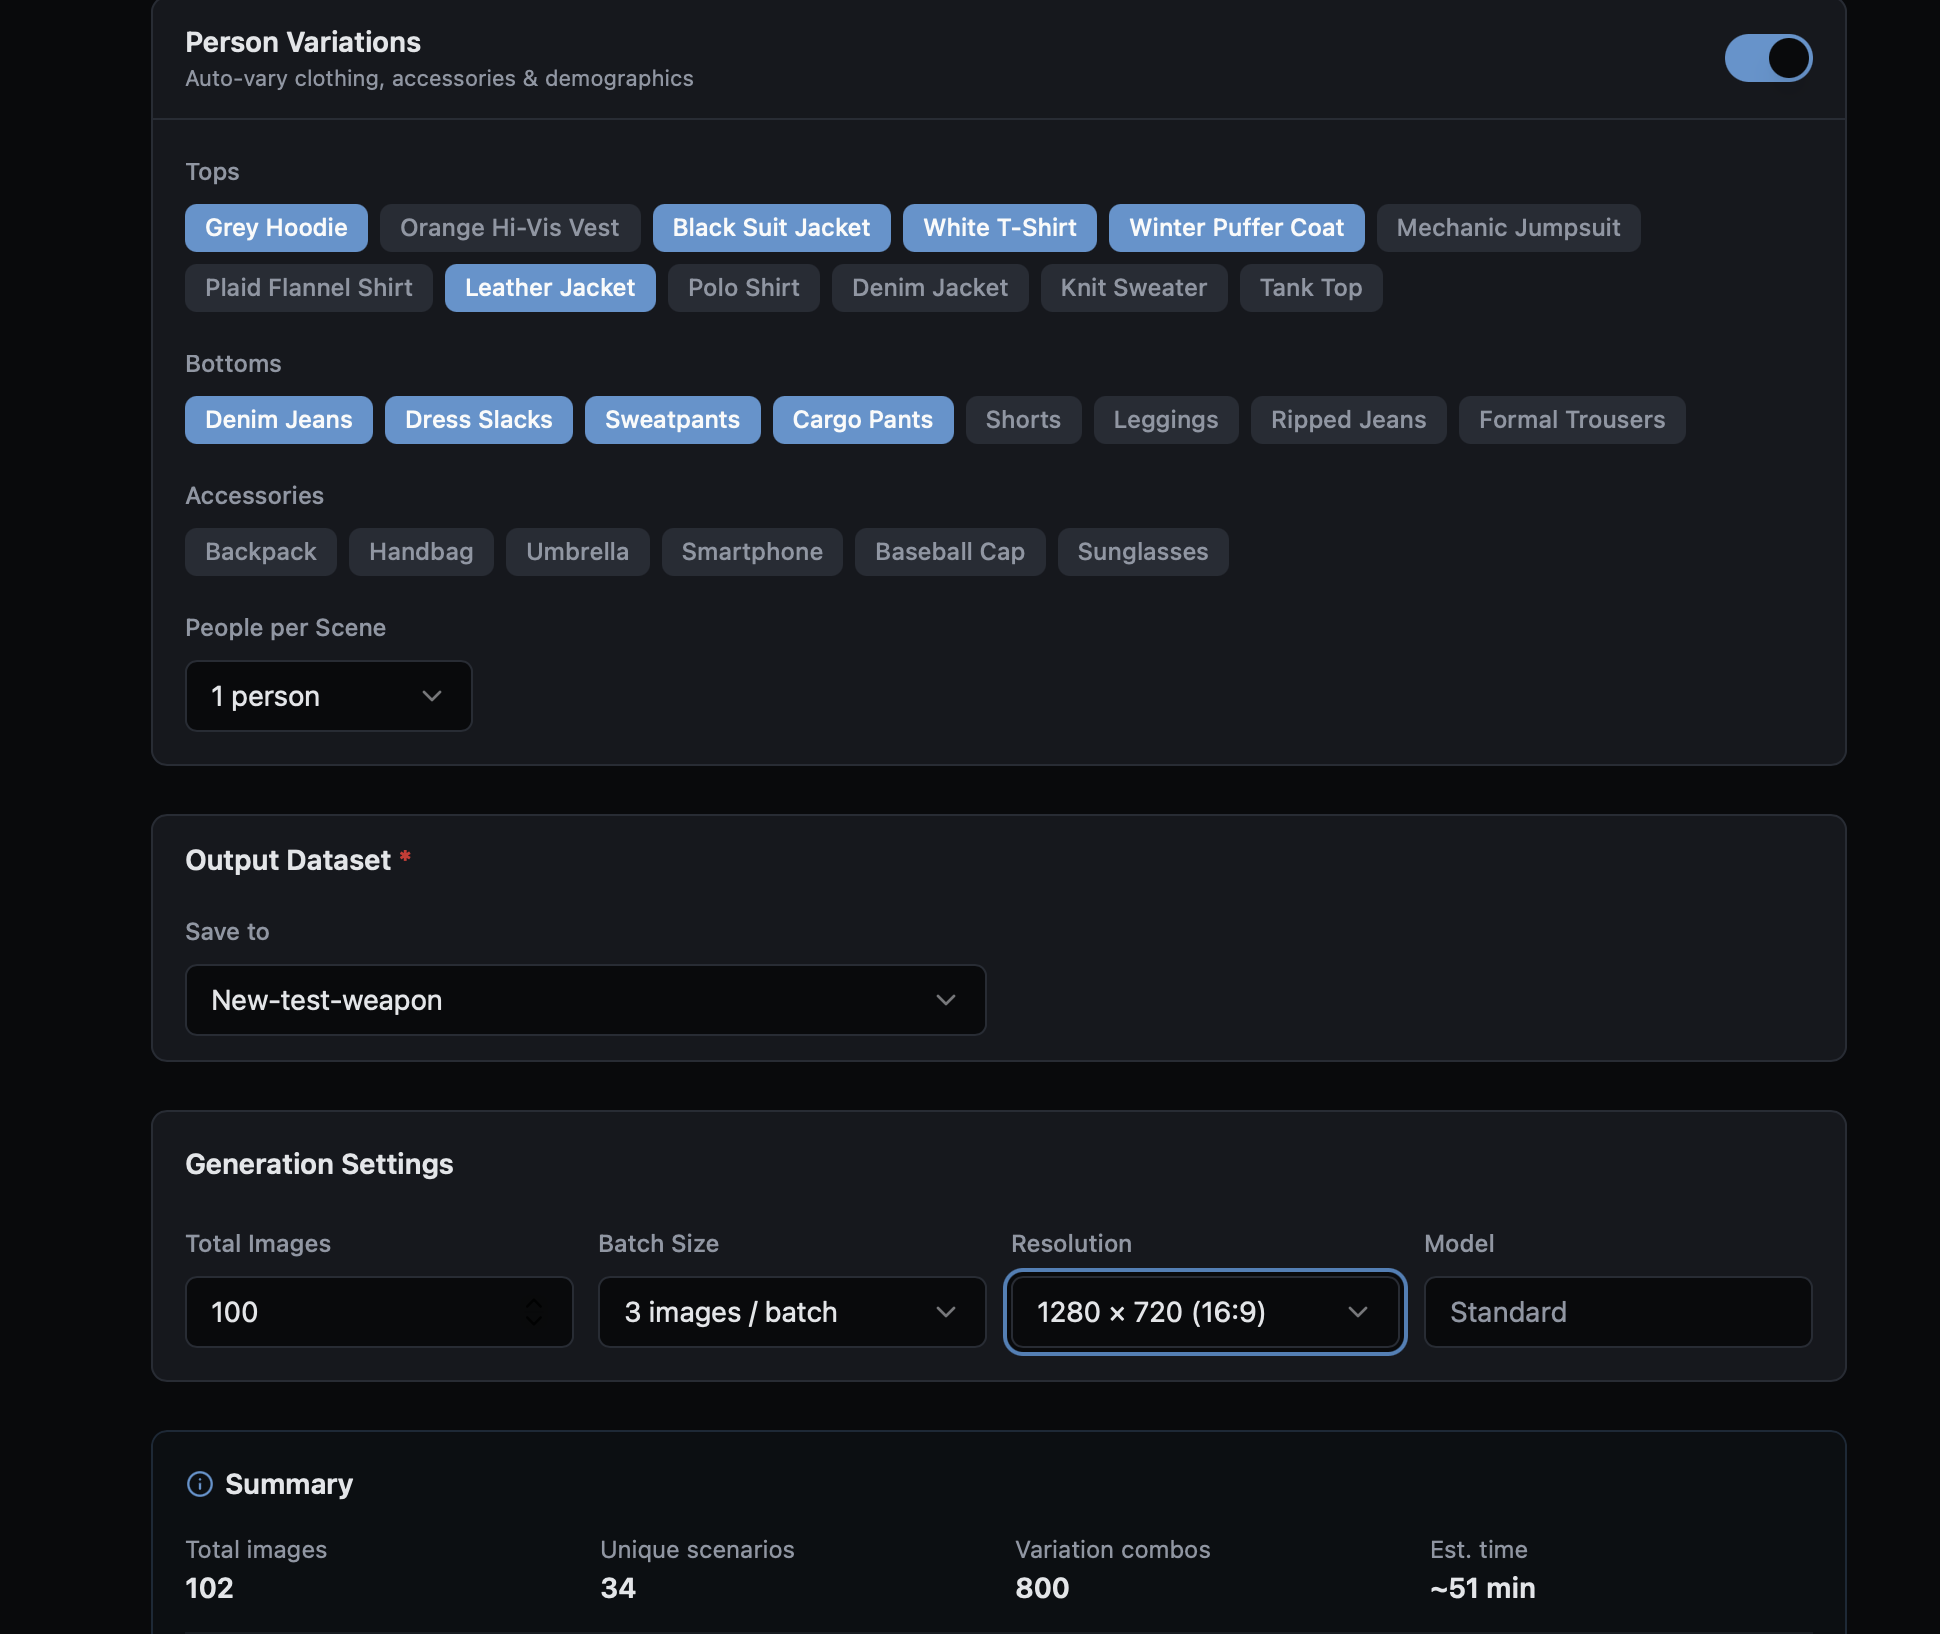Deselect the Cargo Pants chip
This screenshot has height=1634, width=1940.
tap(863, 420)
